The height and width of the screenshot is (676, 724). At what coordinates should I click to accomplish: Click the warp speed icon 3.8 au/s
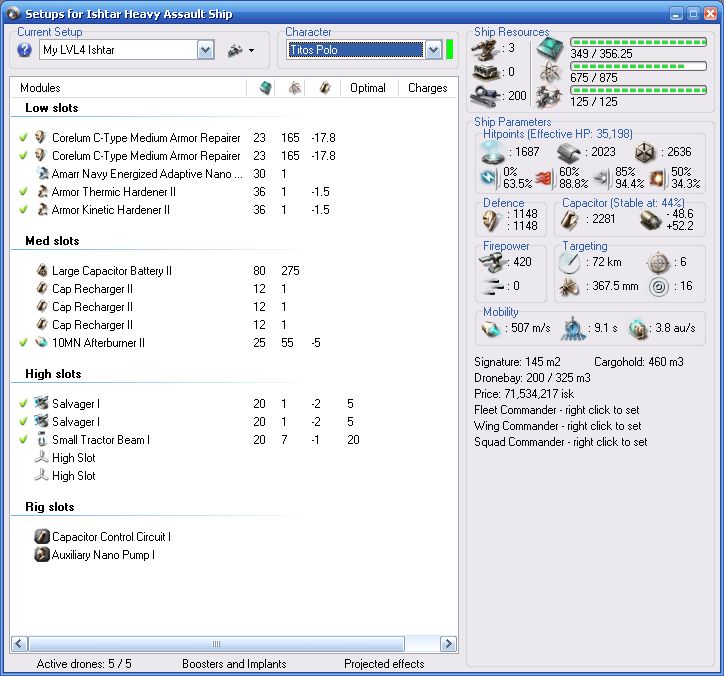coord(638,329)
